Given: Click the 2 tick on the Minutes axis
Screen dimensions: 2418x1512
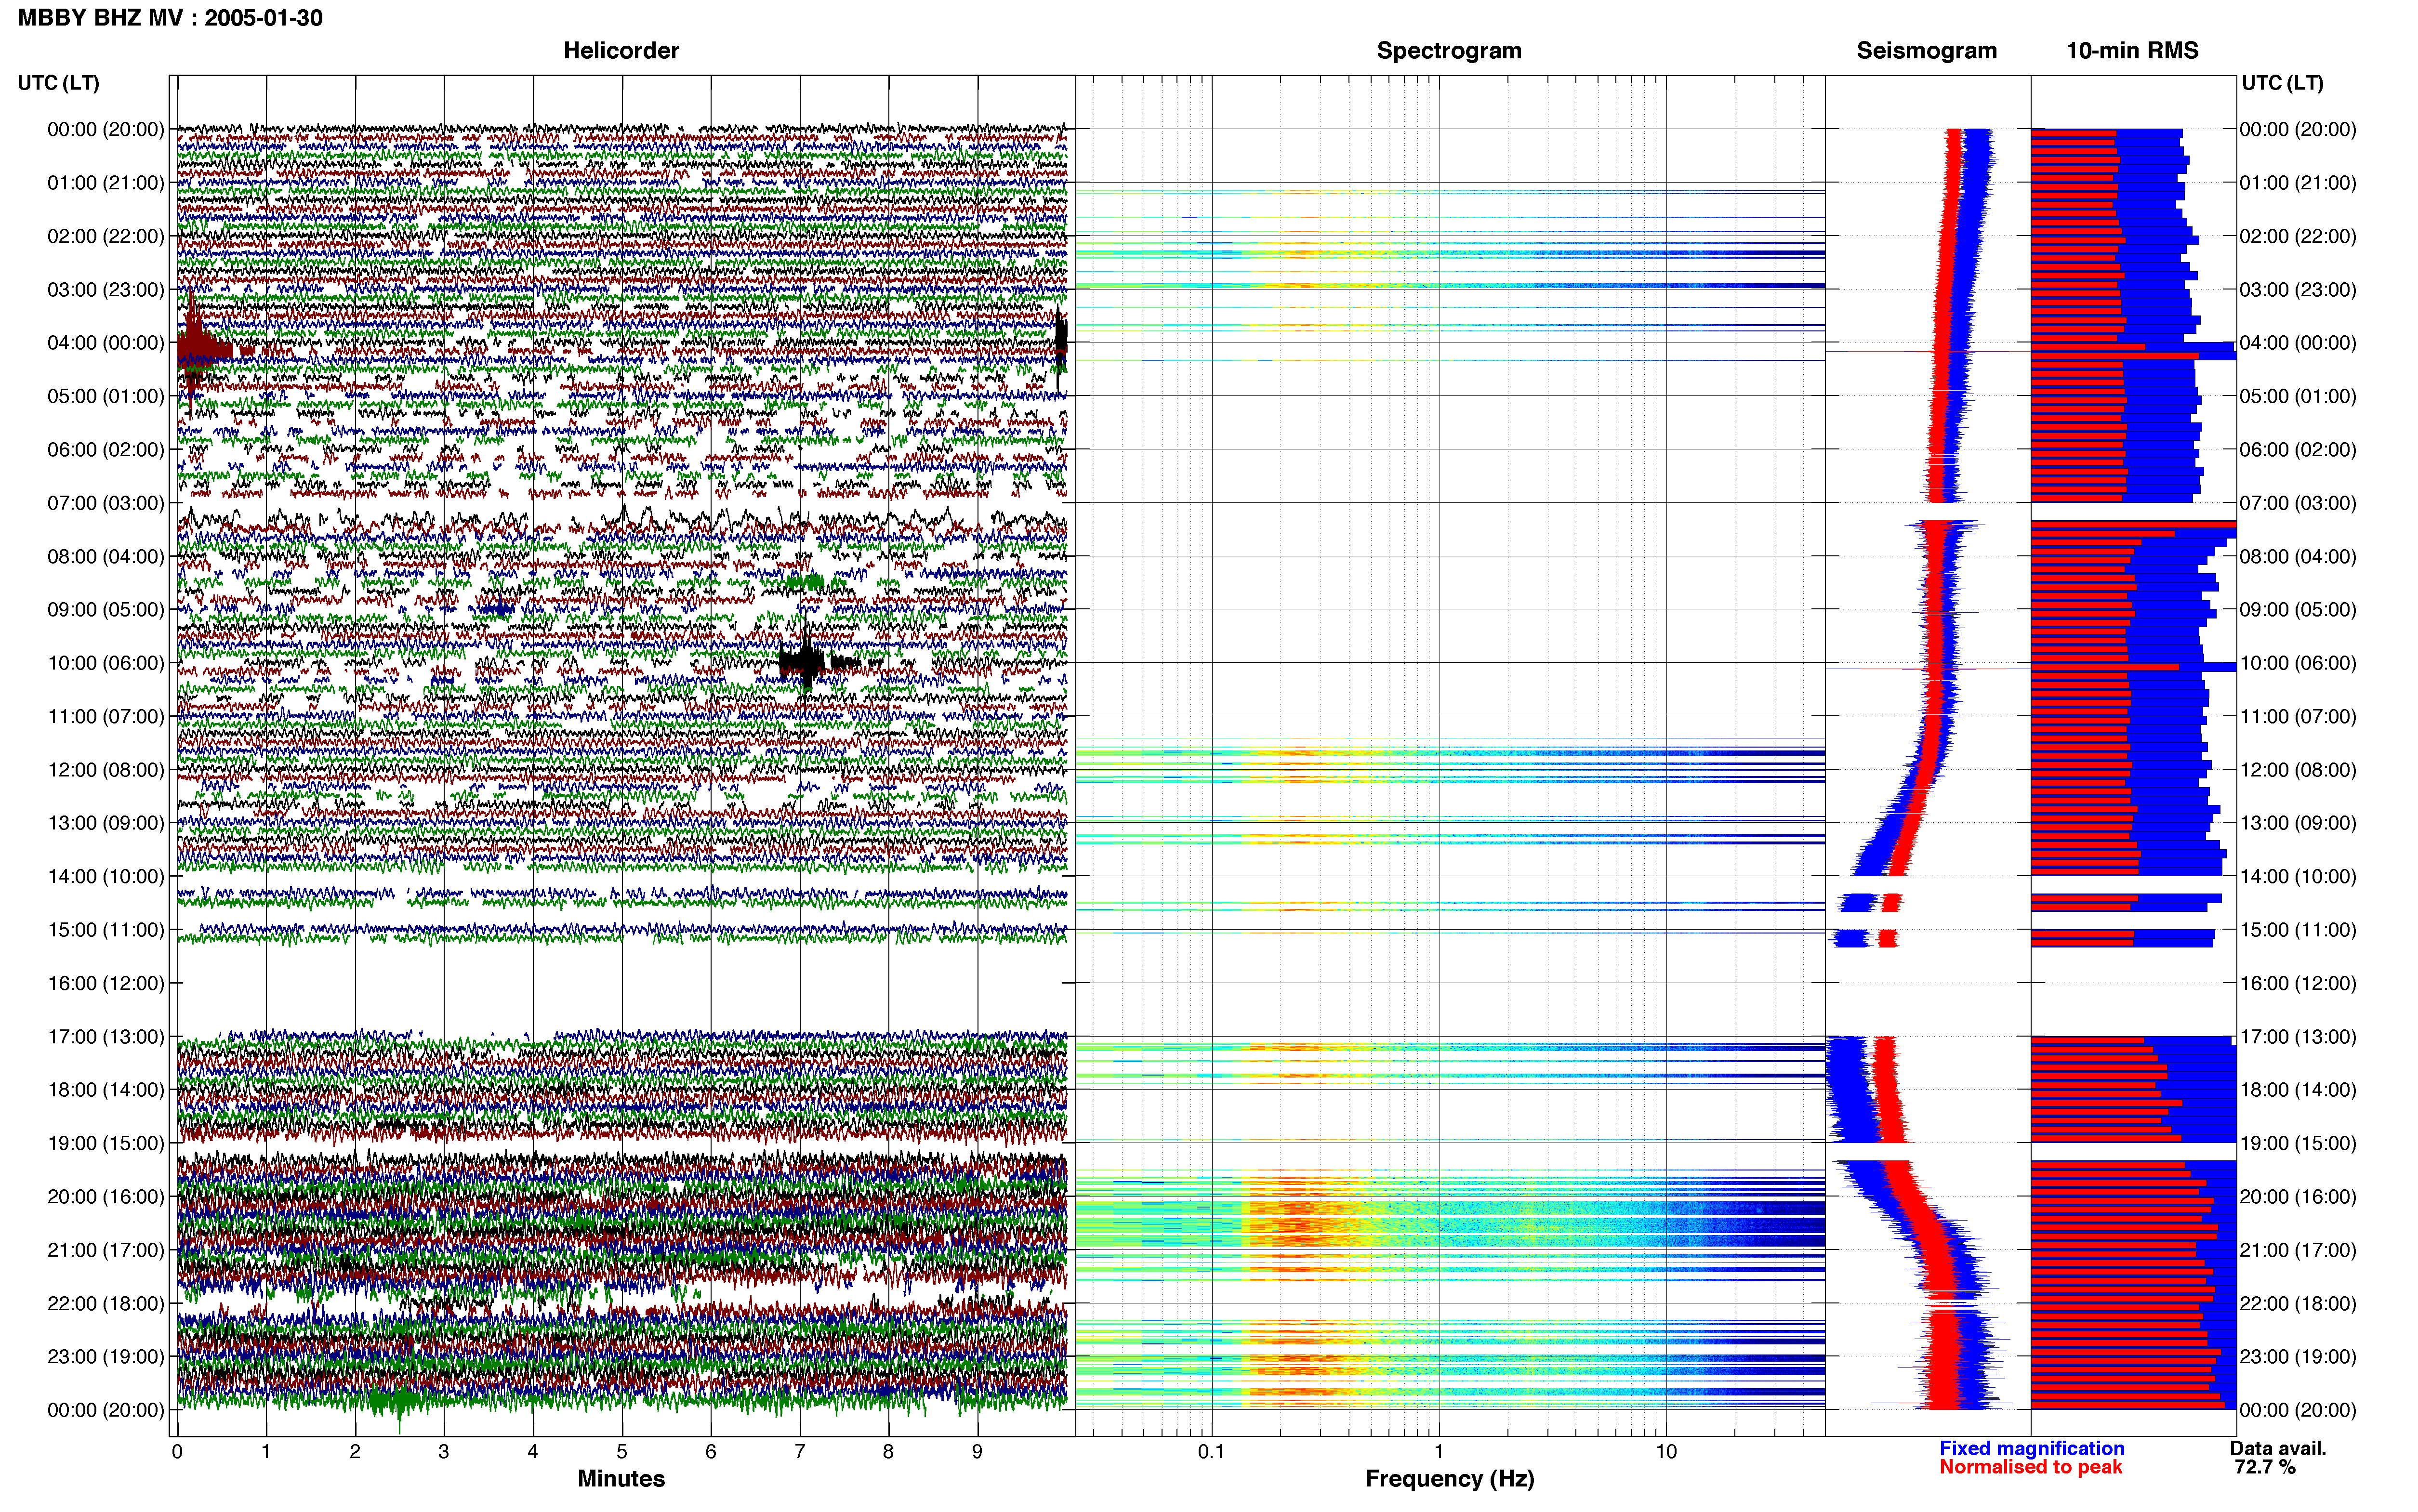Looking at the screenshot, I should pos(355,1451).
